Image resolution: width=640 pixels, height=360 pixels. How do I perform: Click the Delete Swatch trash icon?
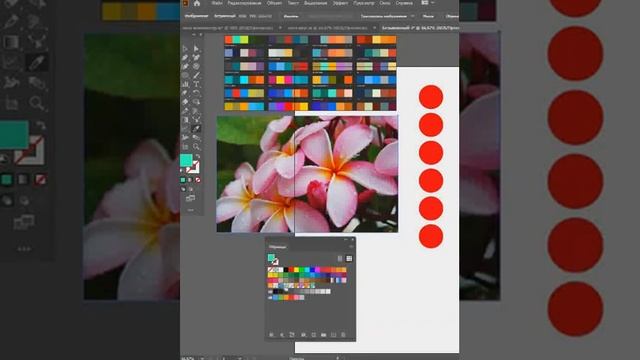coord(343,335)
